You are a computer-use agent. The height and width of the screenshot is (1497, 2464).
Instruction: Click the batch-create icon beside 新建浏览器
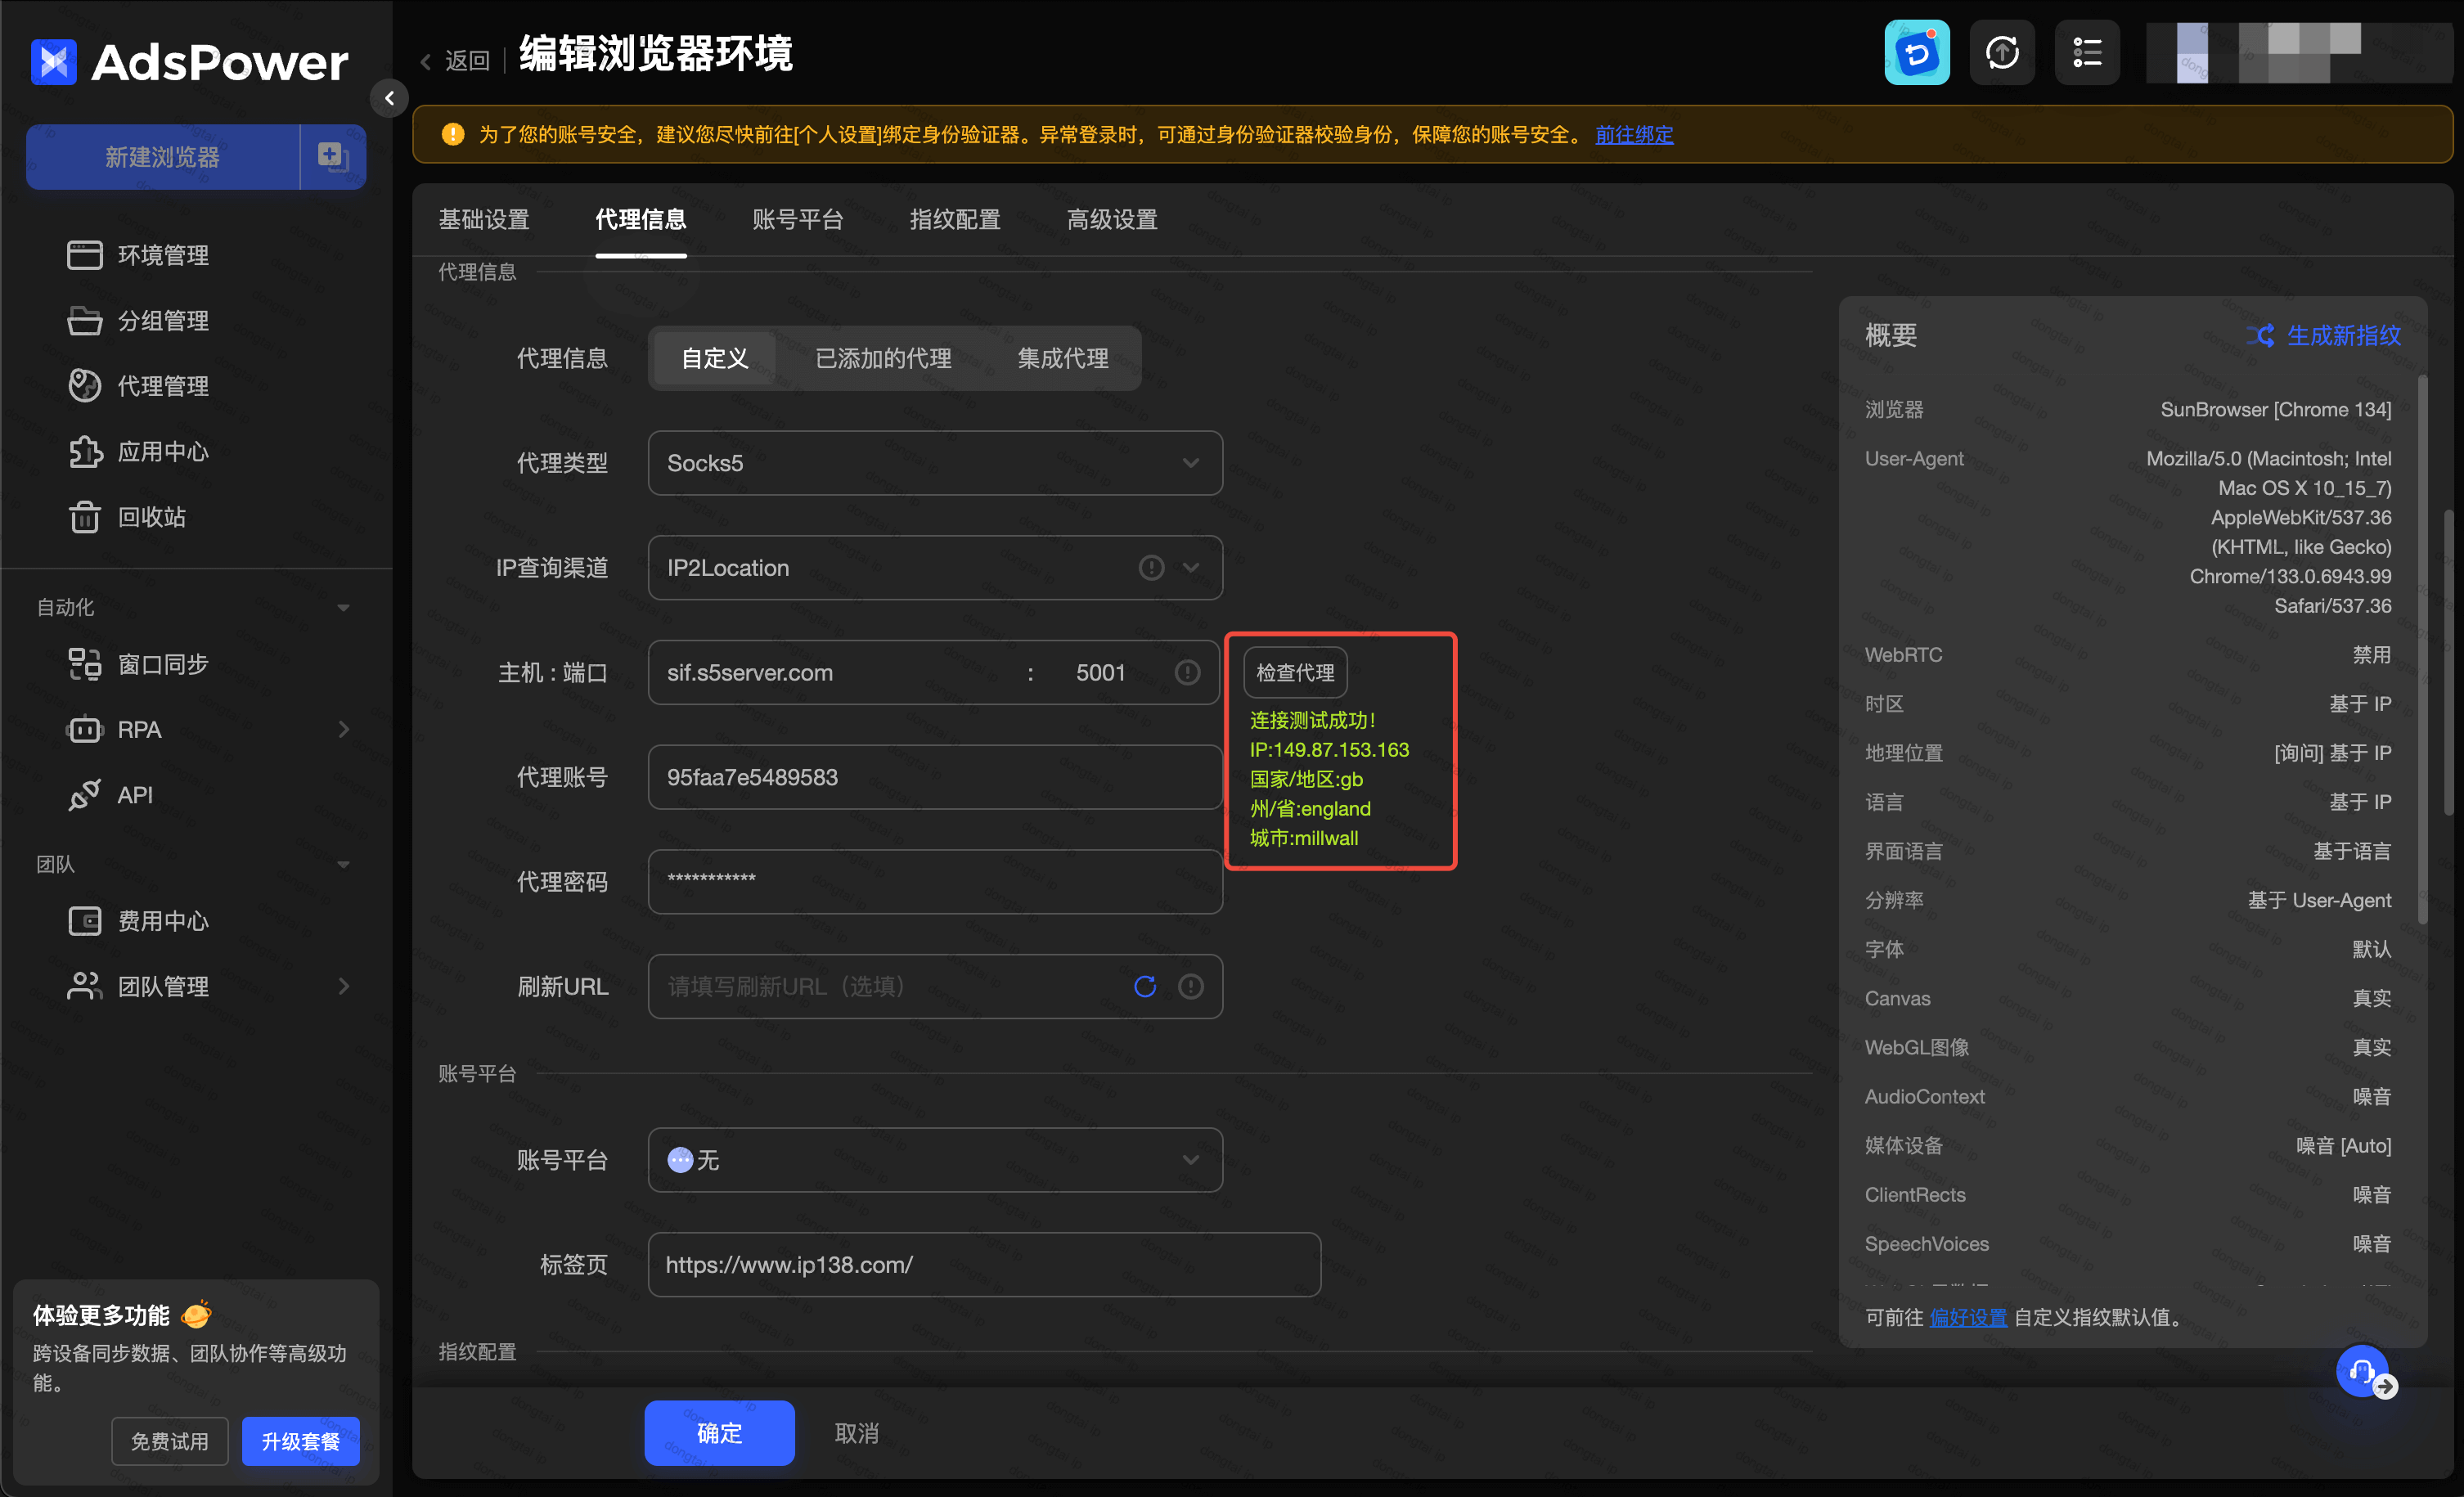click(332, 157)
